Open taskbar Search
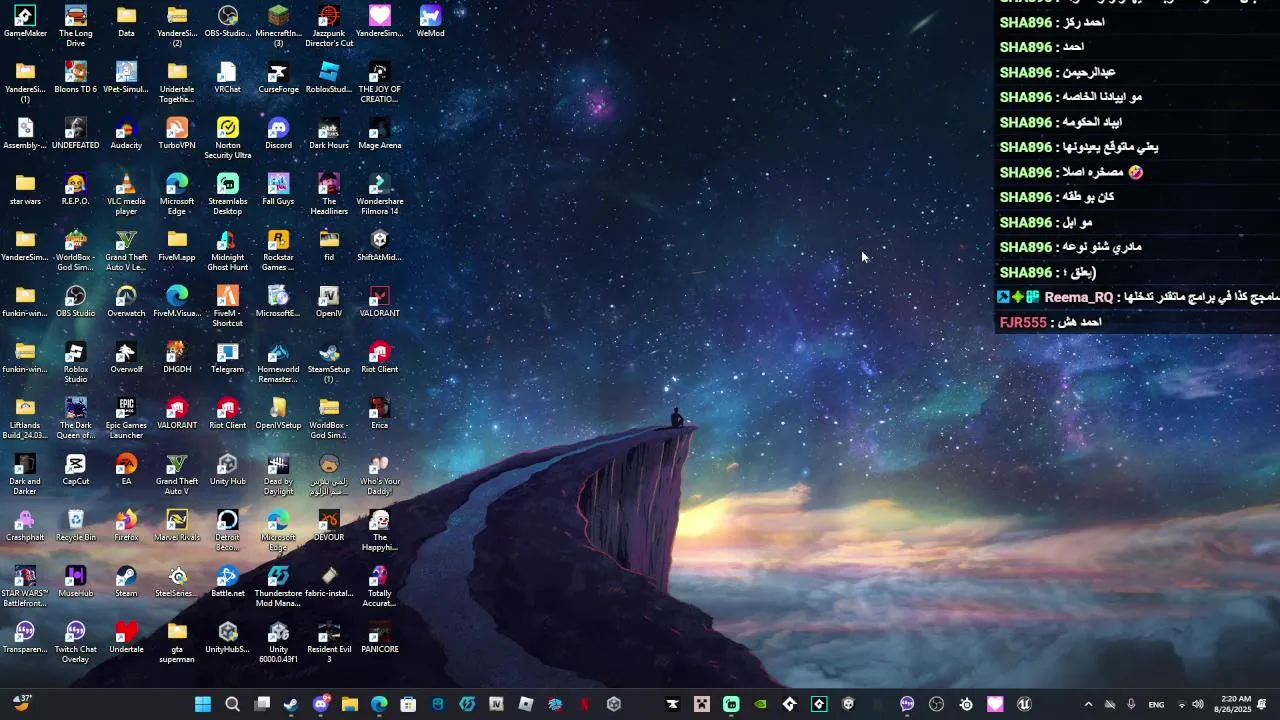 click(x=232, y=704)
